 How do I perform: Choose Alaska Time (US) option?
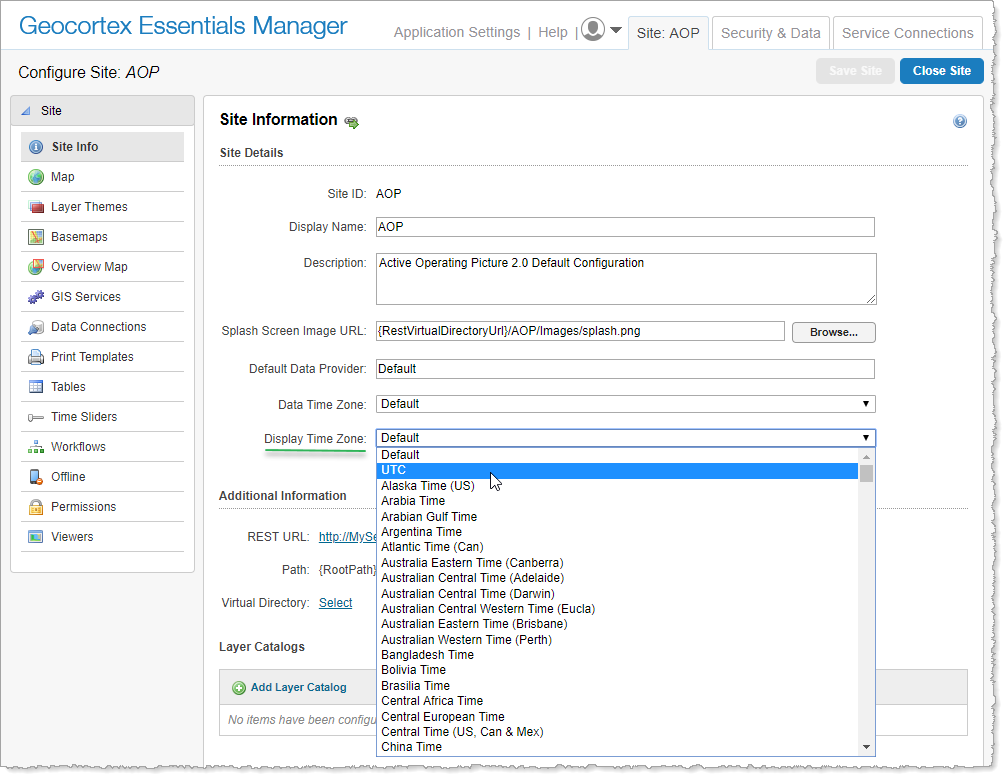coord(617,486)
